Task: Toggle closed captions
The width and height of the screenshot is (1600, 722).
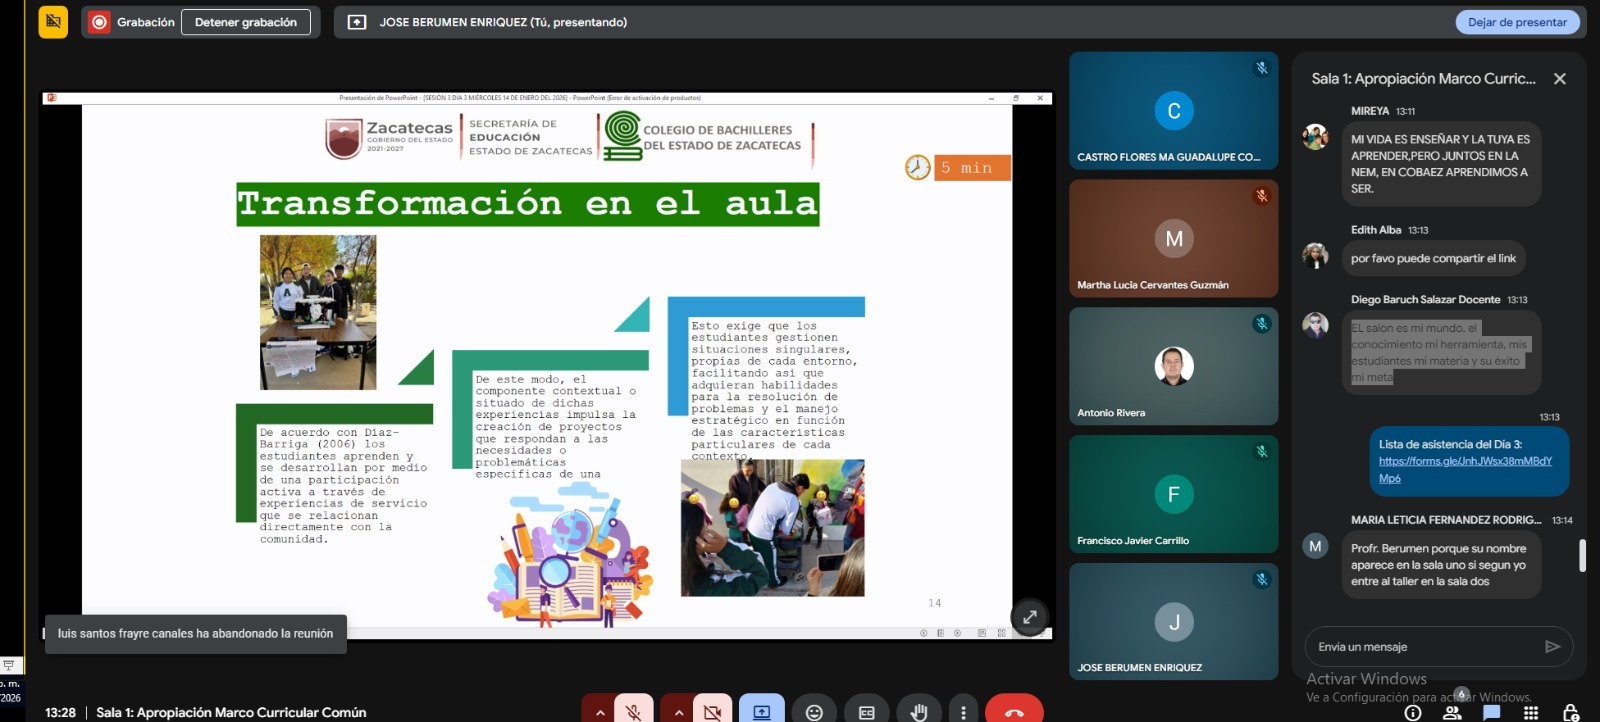Action: tap(866, 711)
